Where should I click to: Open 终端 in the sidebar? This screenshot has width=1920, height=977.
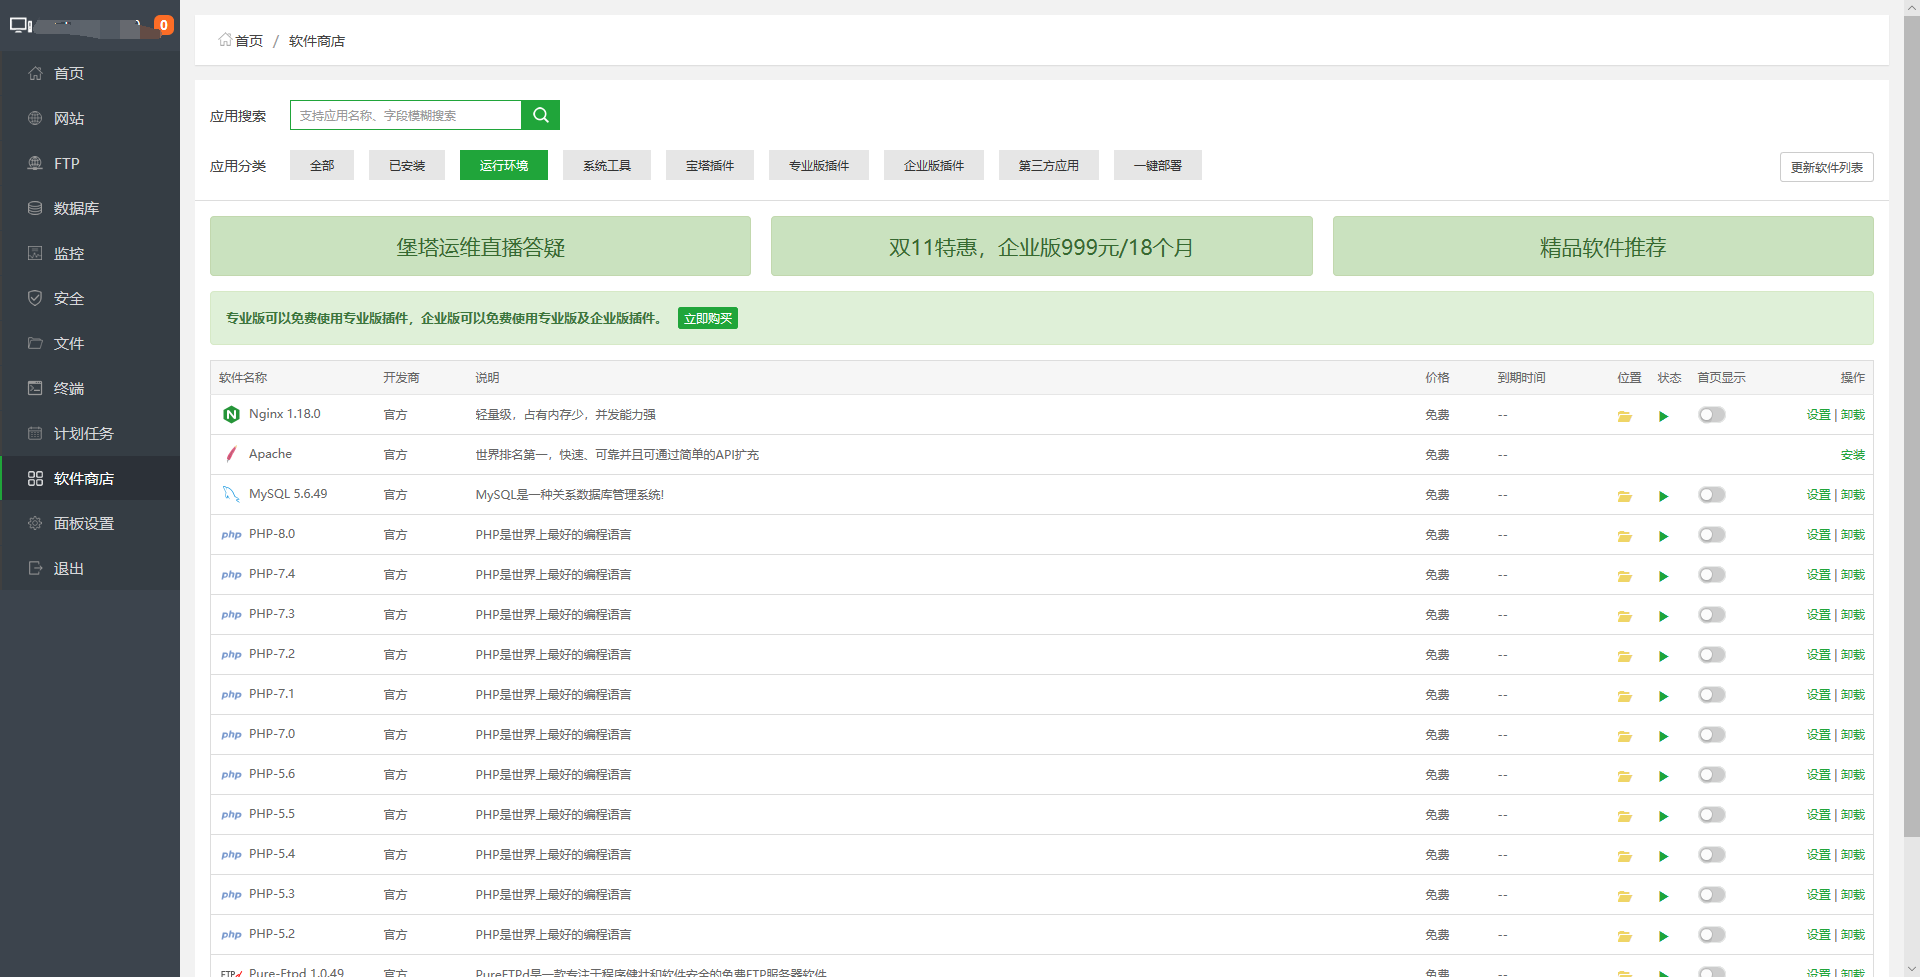pos(90,388)
